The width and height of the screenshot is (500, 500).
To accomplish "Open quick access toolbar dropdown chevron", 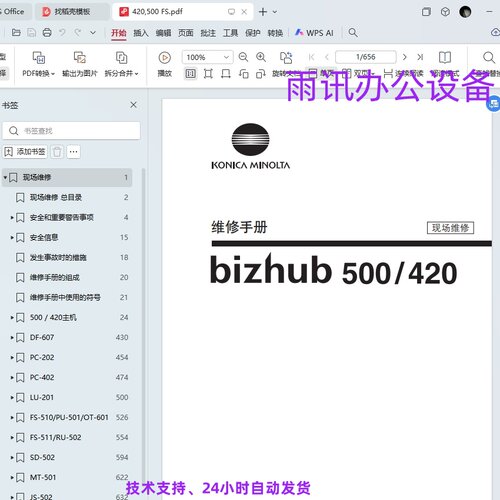I will point(93,33).
